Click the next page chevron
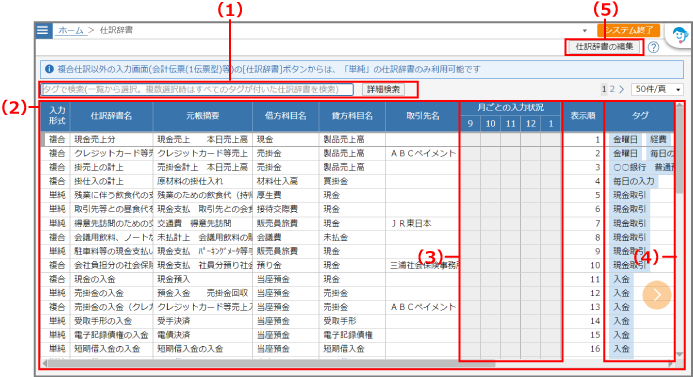The height and width of the screenshot is (377, 693). pyautogui.click(x=621, y=89)
